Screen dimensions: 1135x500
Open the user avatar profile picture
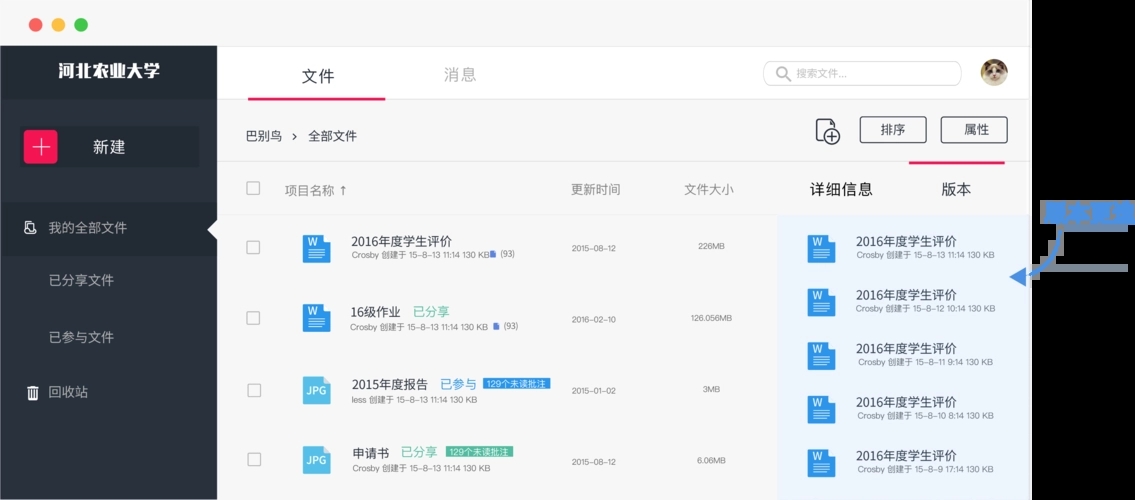(993, 72)
